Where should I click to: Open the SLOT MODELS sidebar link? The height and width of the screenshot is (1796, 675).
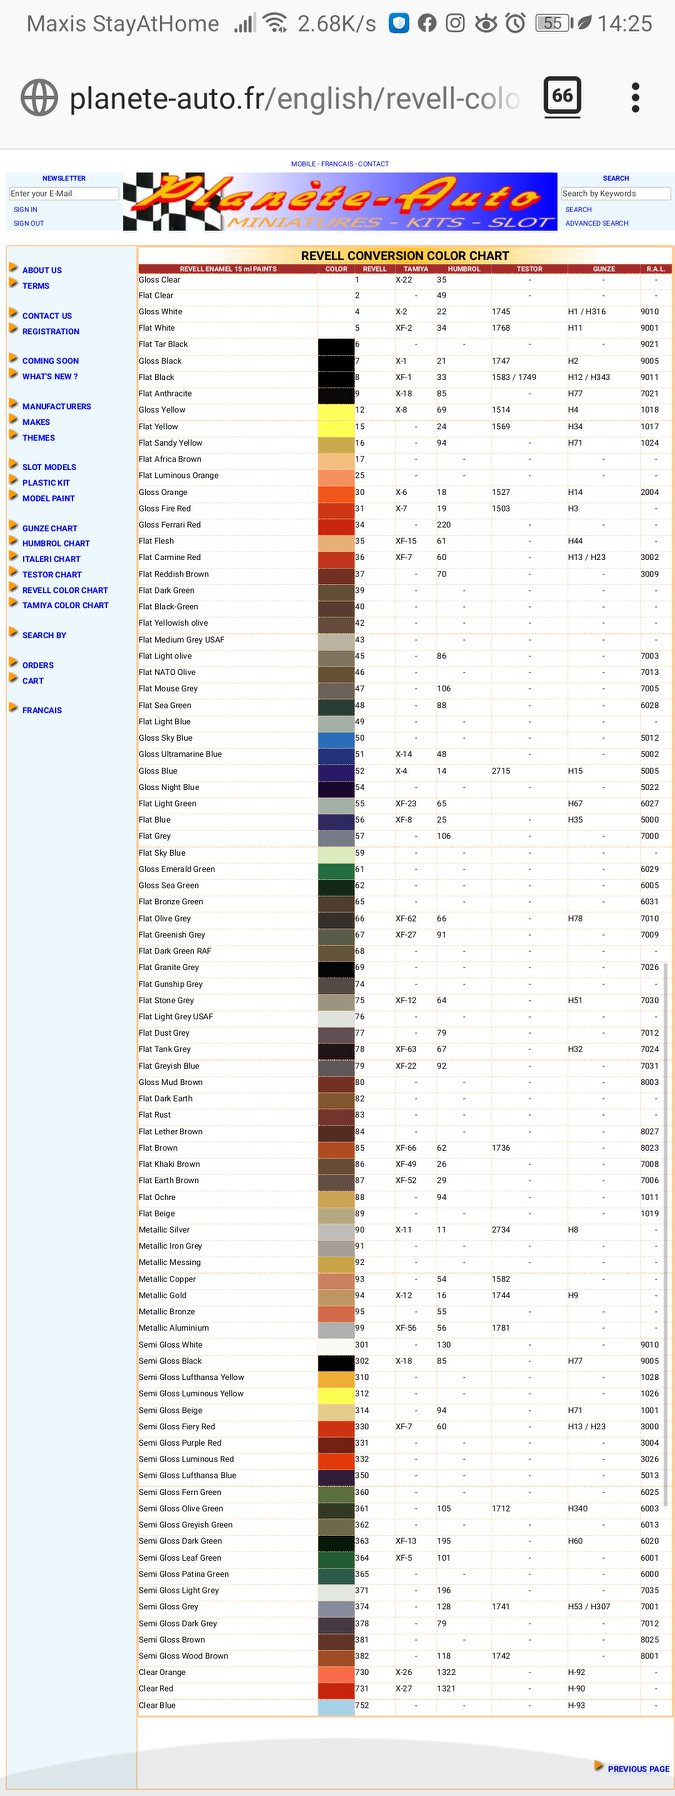pyautogui.click(x=49, y=467)
